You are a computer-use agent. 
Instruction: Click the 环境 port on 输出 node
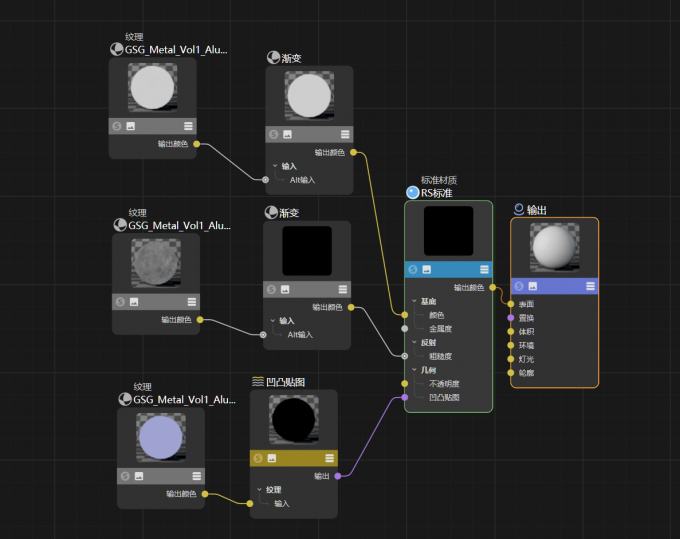click(511, 345)
